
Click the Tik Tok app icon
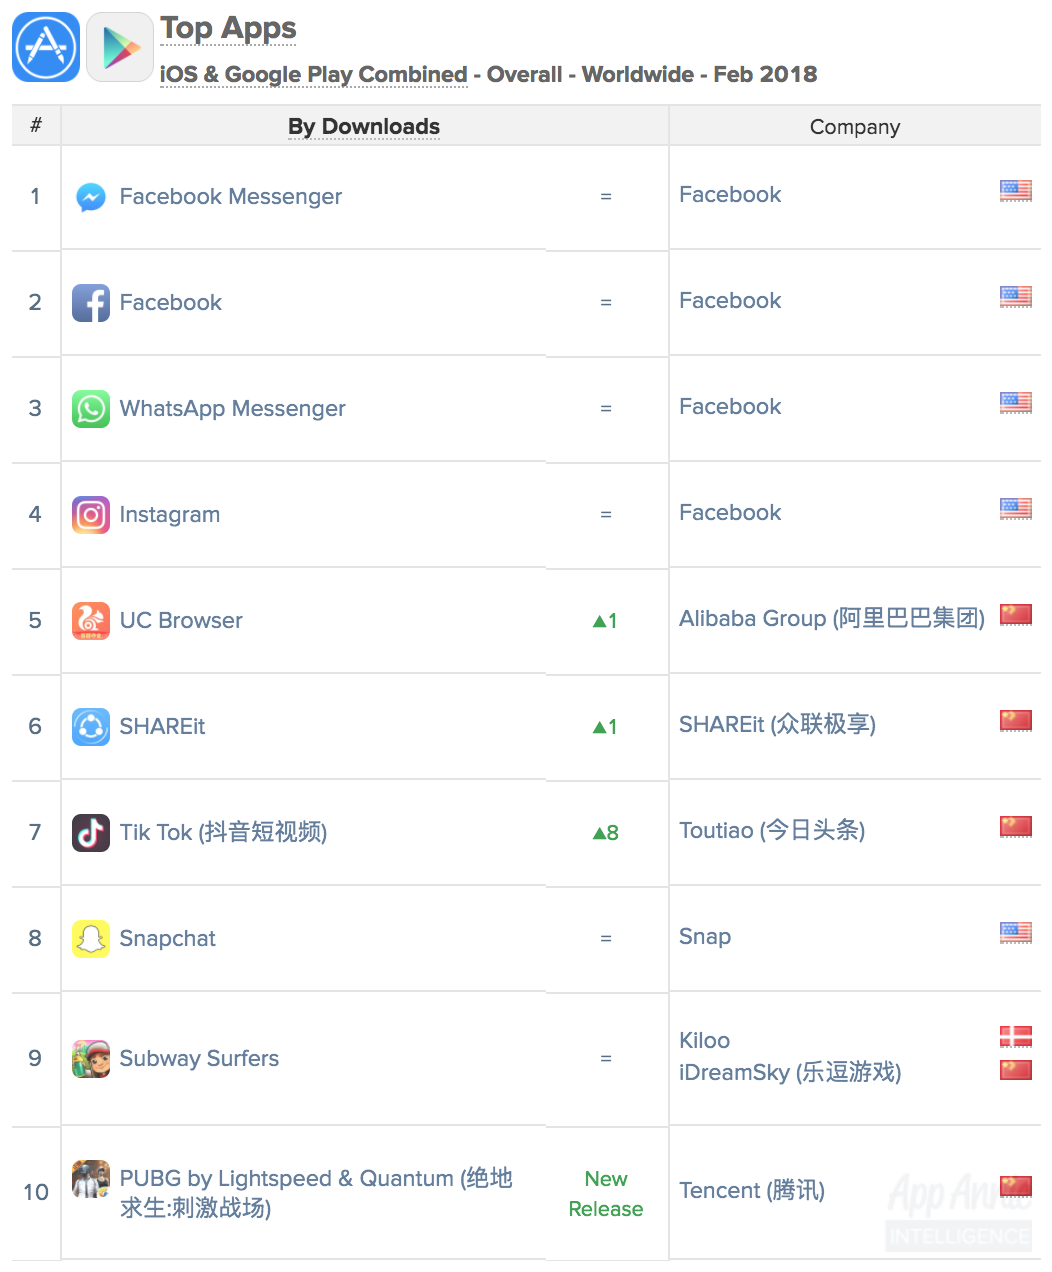(91, 833)
